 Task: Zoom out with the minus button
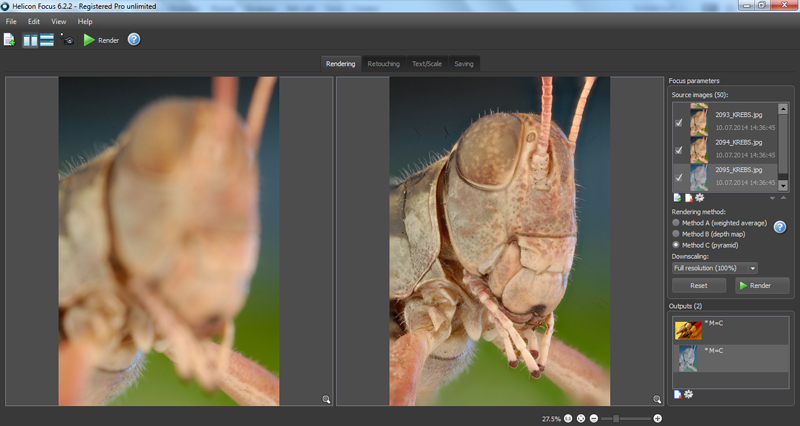point(593,418)
